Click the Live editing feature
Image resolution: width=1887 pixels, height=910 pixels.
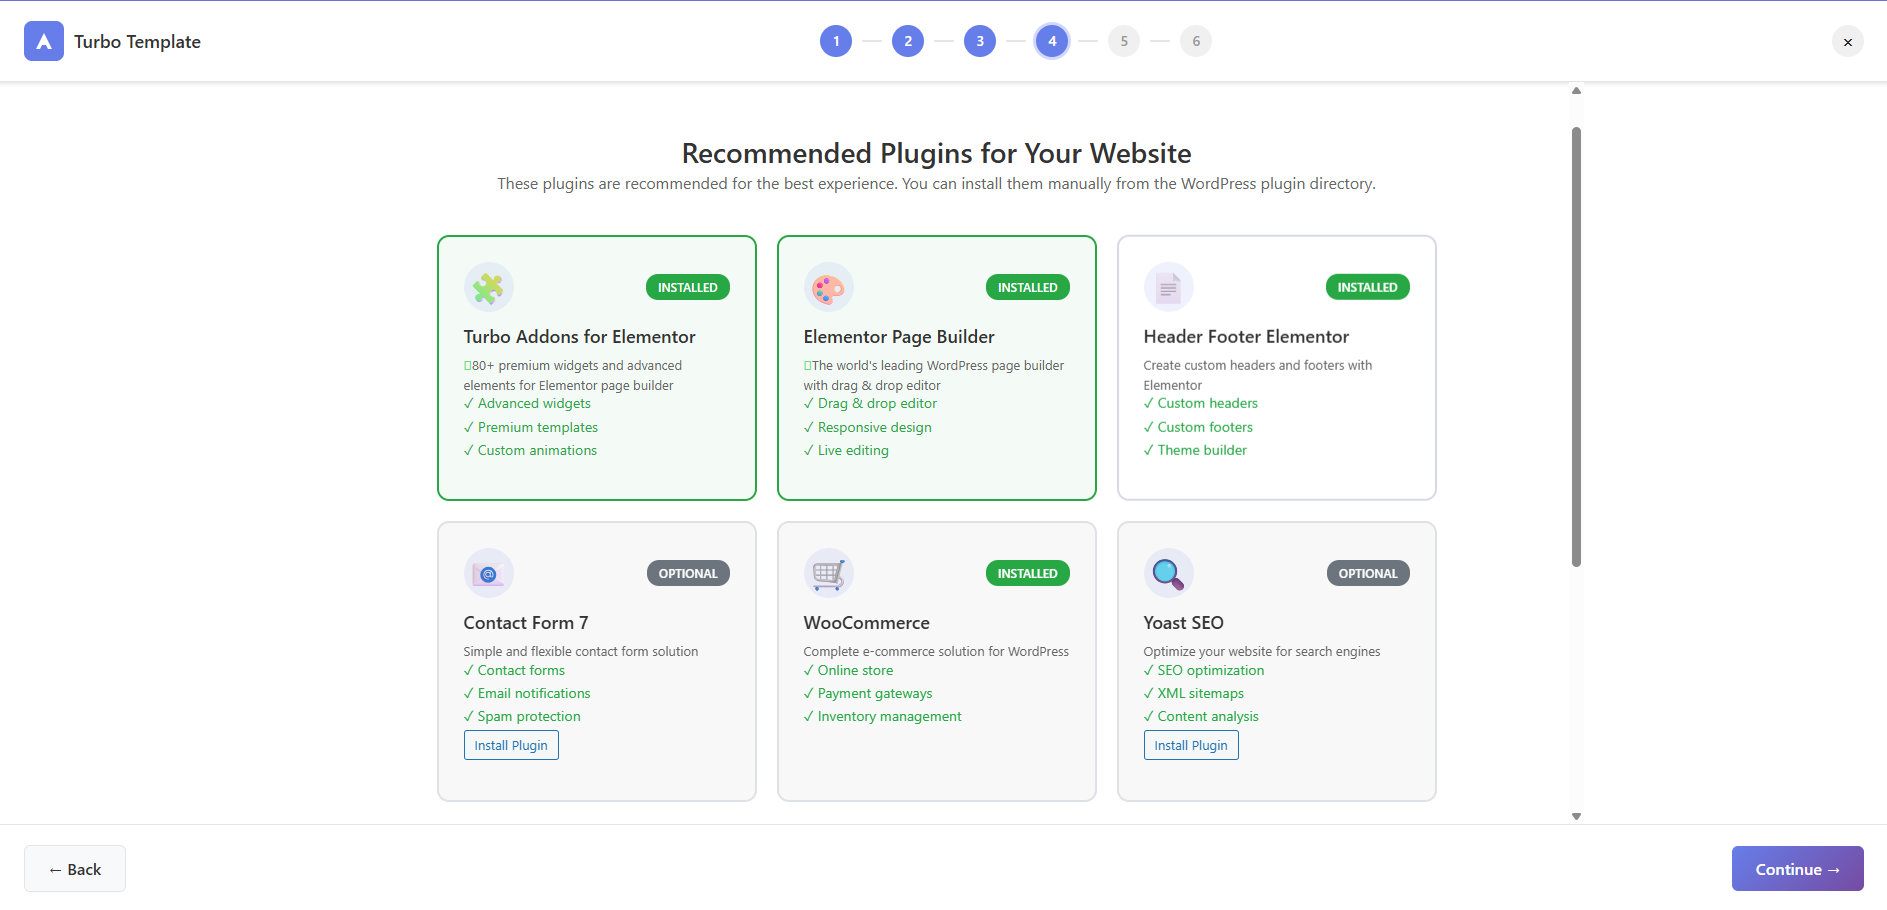pos(846,450)
